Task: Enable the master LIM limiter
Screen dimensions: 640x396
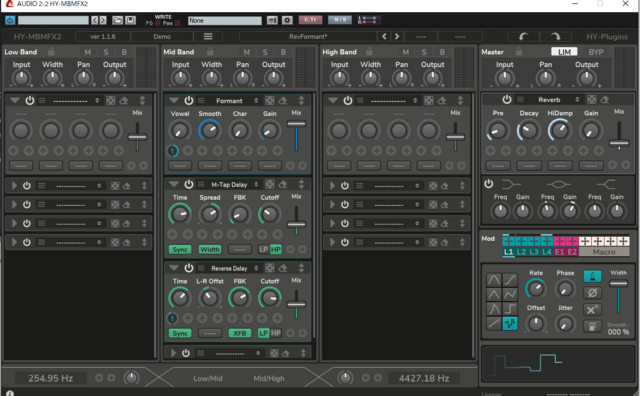Action: pyautogui.click(x=564, y=52)
